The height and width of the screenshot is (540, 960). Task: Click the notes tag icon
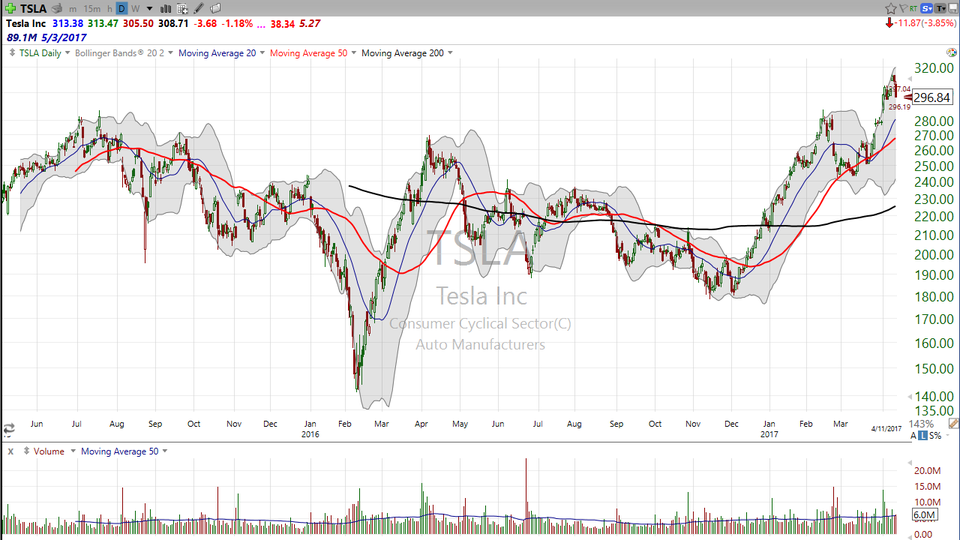[216, 9]
